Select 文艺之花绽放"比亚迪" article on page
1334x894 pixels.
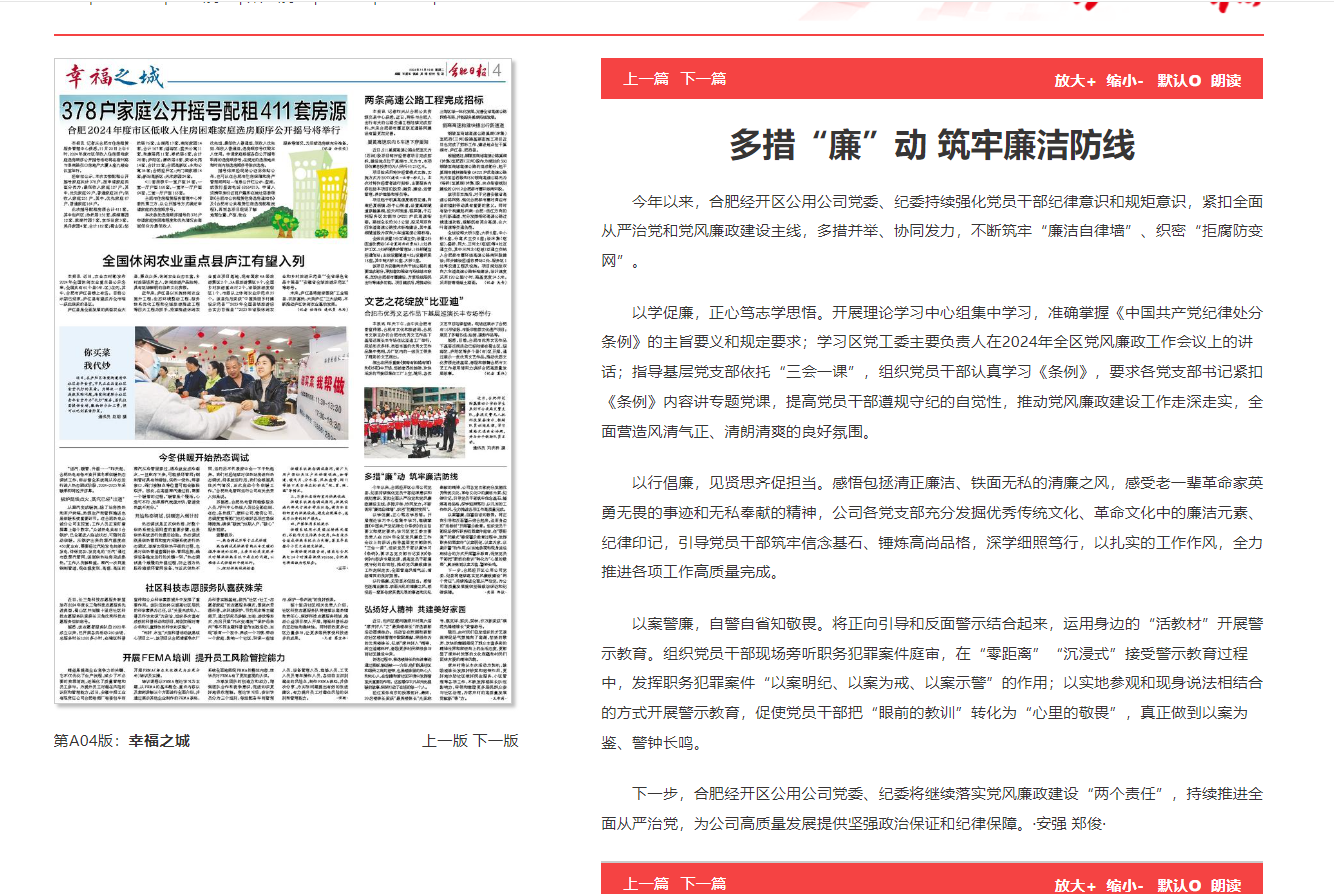pos(416,300)
